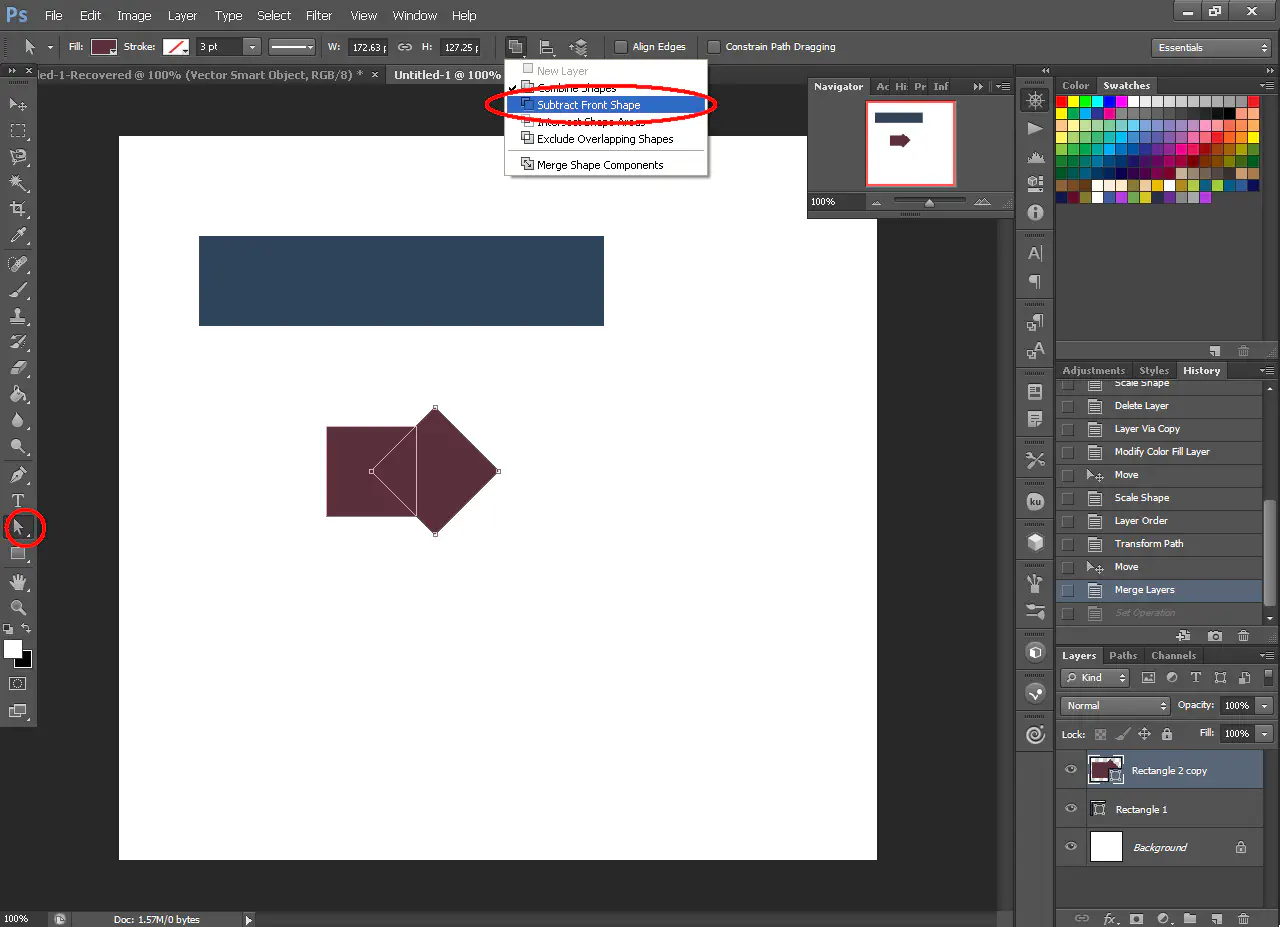Click the shape Fill color swatch
This screenshot has height=927, width=1280.
[x=104, y=47]
